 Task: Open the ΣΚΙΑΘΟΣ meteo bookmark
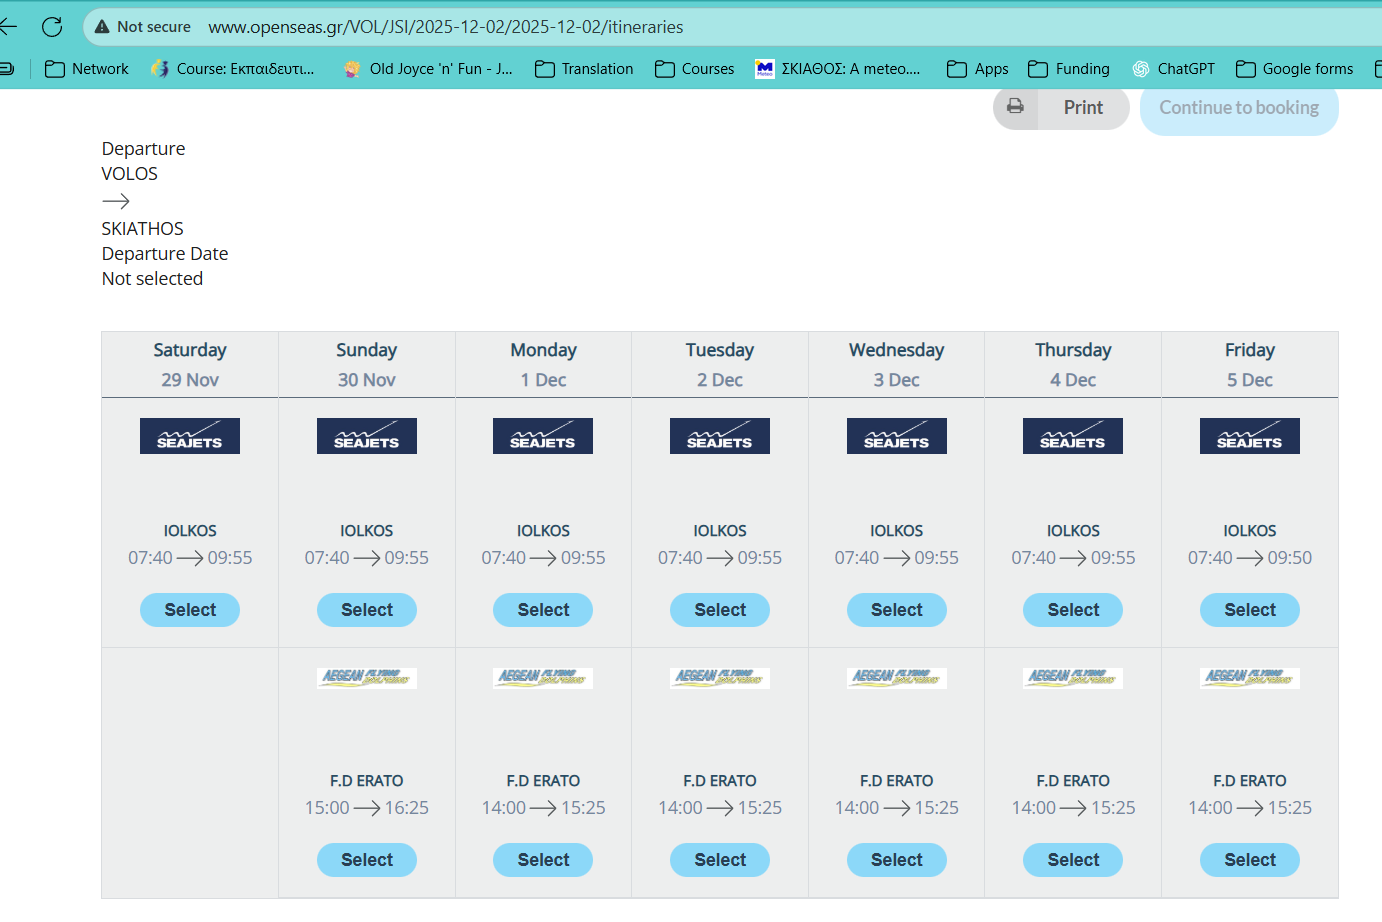click(x=837, y=69)
